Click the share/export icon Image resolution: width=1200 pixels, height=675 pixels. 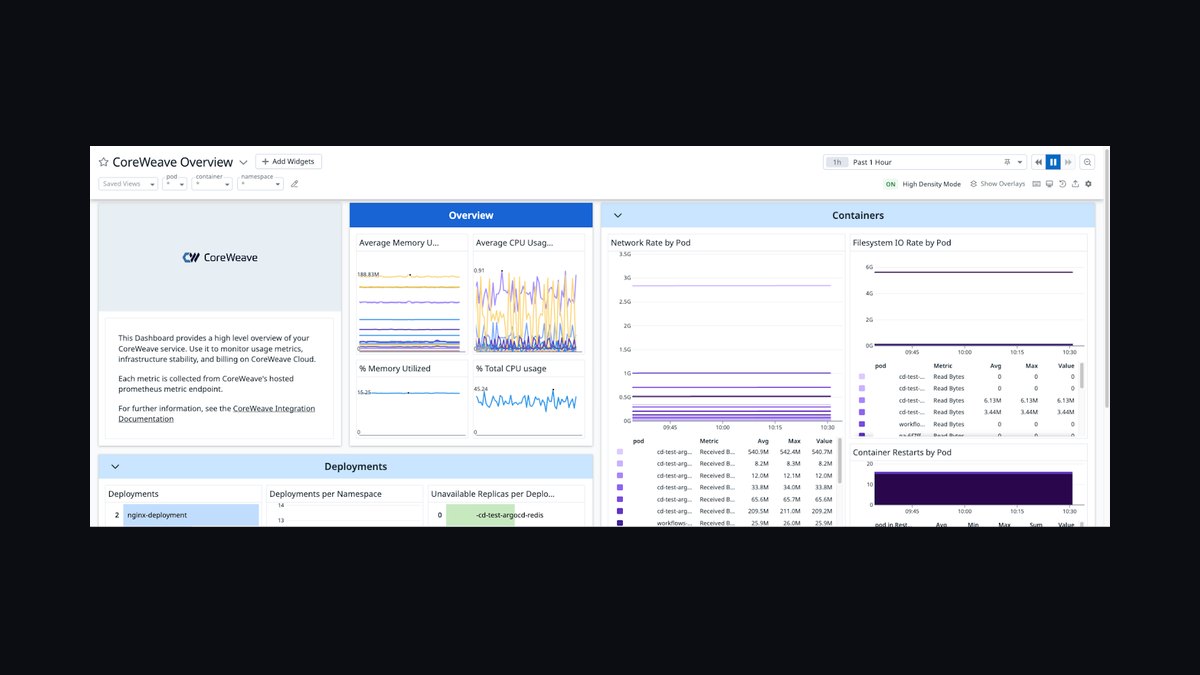pos(1075,184)
